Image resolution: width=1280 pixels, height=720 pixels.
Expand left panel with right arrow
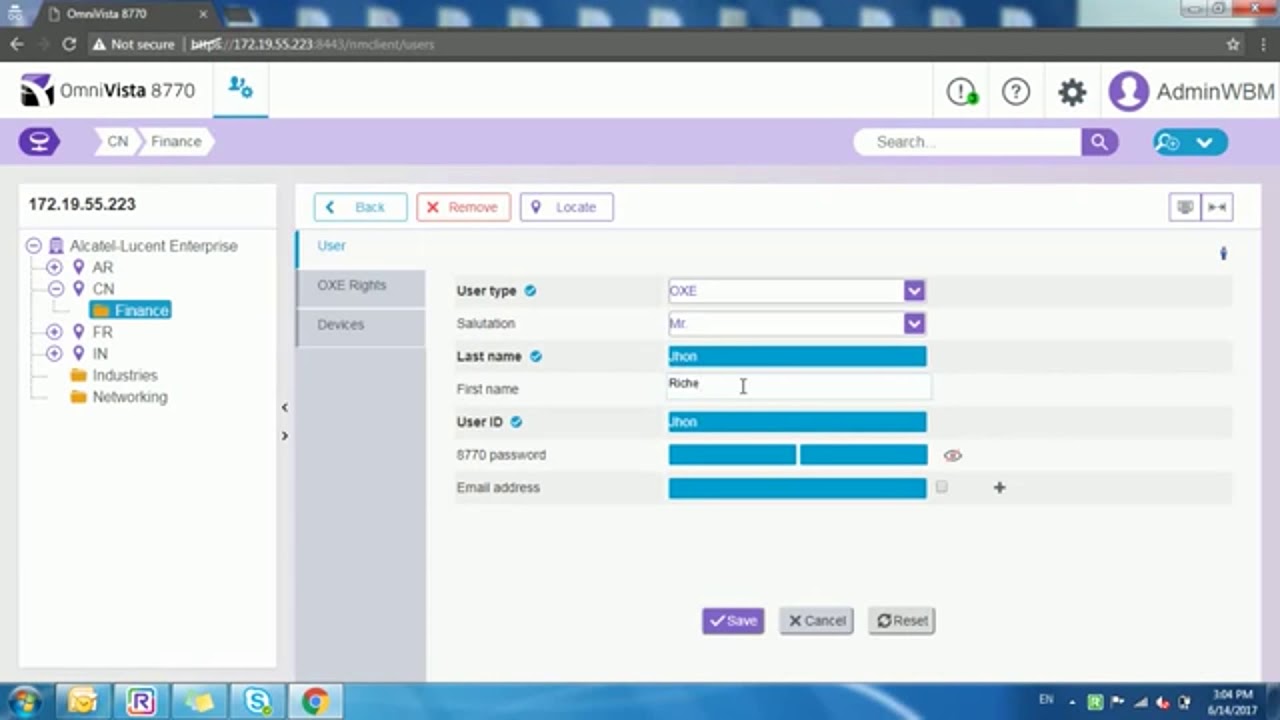click(284, 436)
